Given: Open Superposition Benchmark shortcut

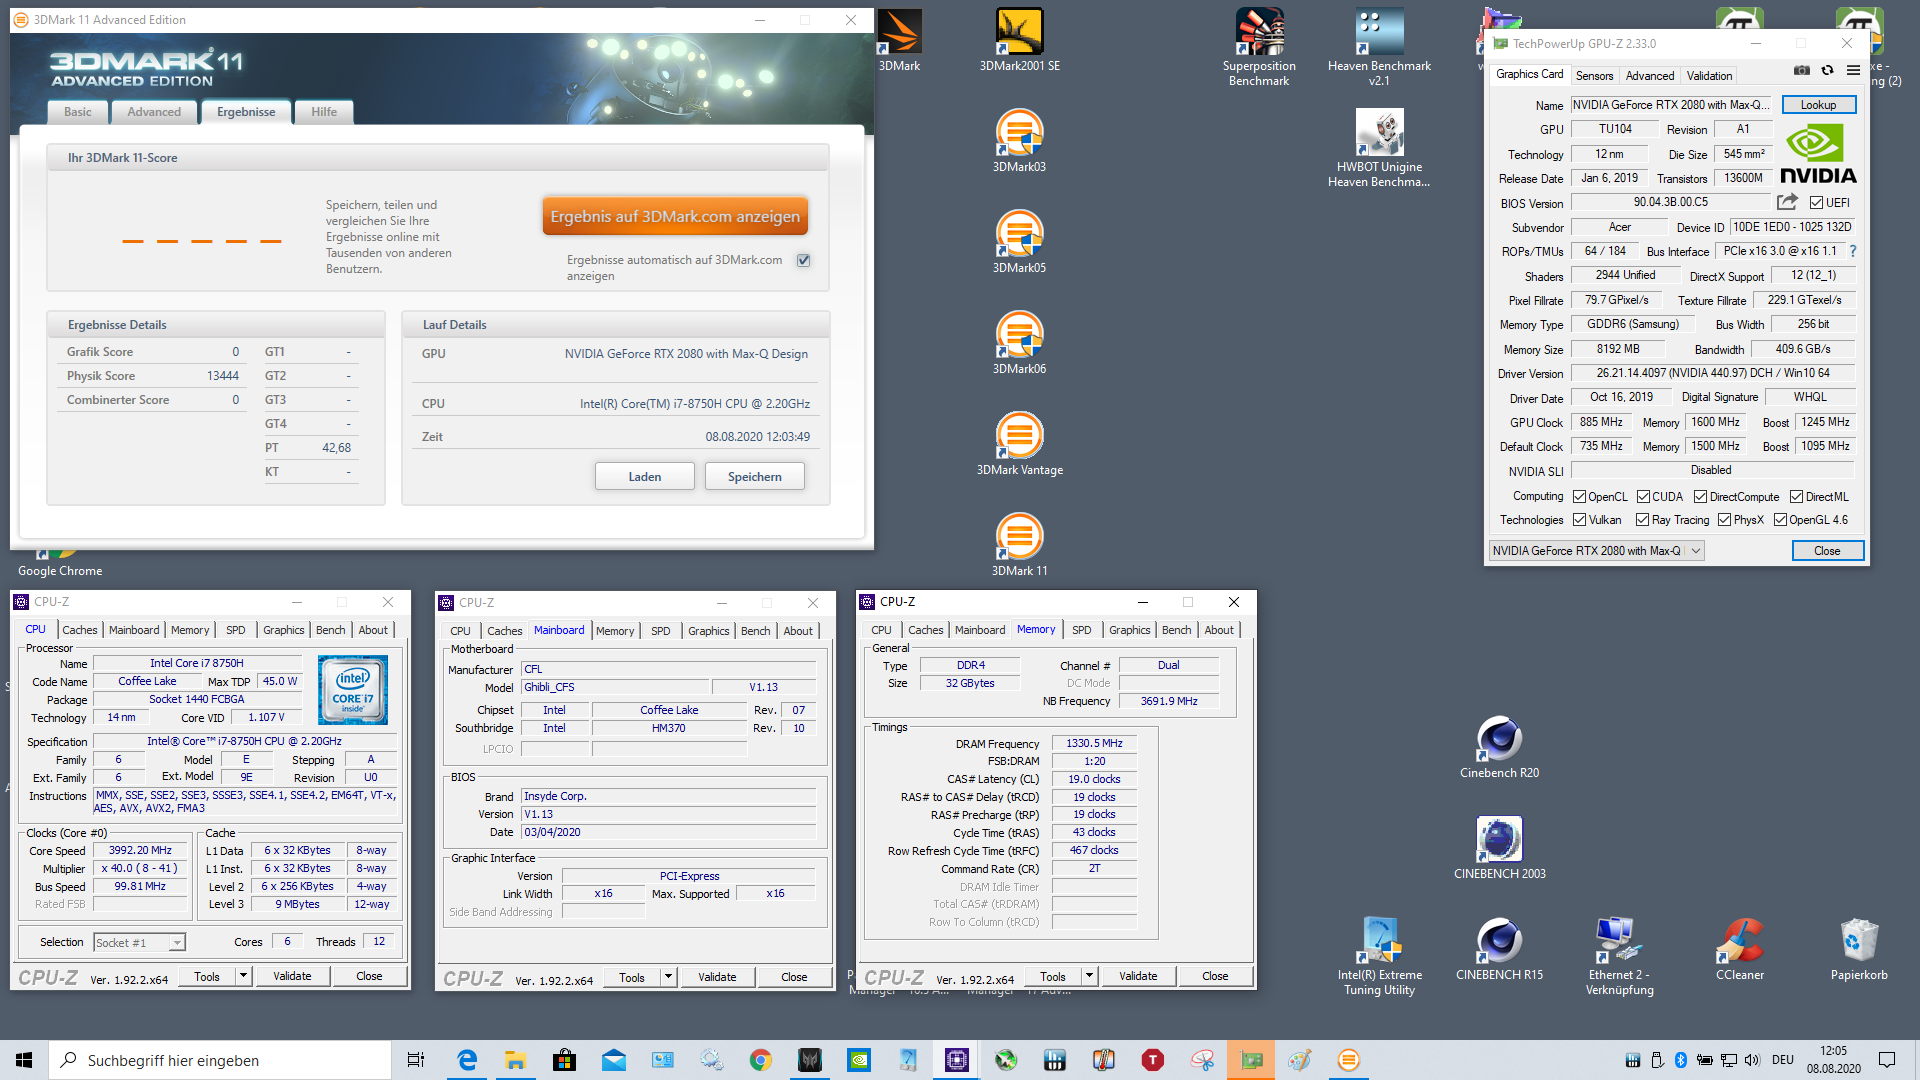Looking at the screenshot, I should tap(1259, 47).
